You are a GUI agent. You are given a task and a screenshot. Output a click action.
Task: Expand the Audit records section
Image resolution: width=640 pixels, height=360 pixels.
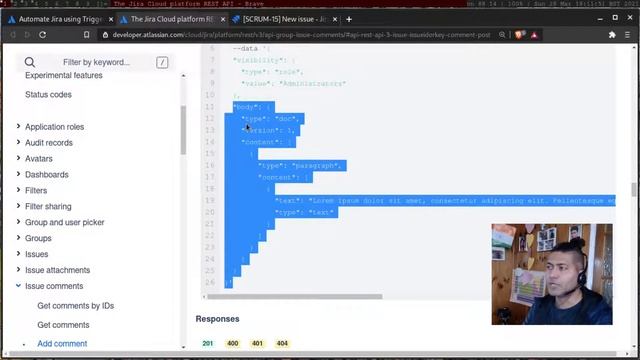(x=18, y=142)
